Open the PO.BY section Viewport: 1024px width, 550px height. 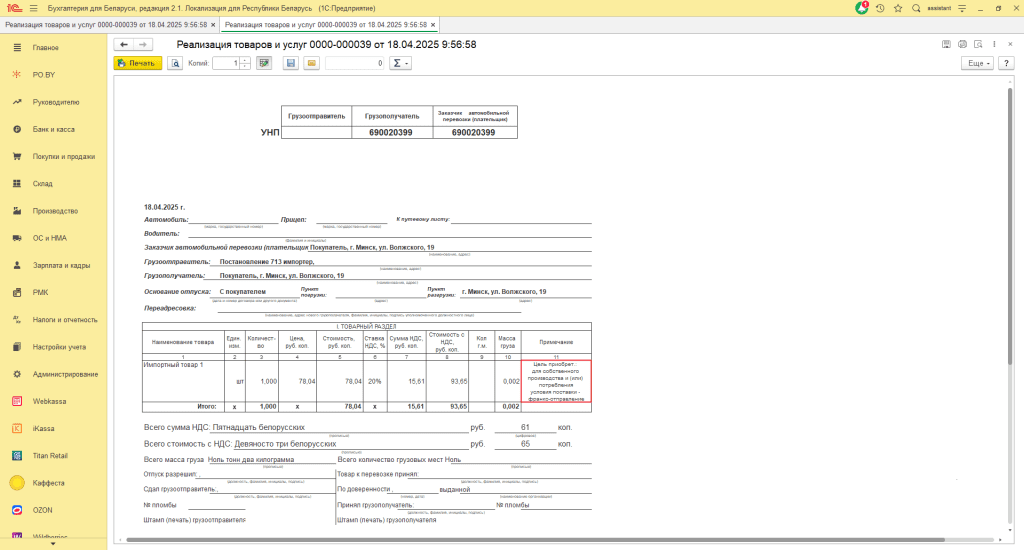click(x=44, y=75)
